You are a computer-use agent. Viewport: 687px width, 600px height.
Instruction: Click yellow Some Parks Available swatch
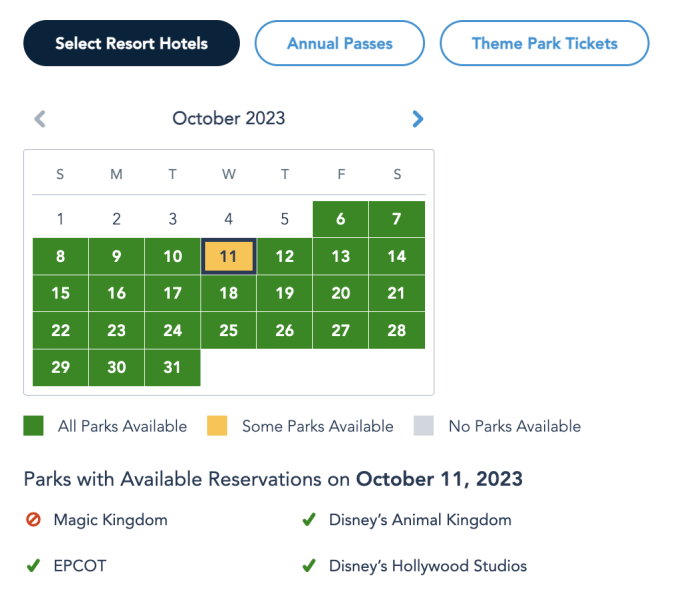[x=217, y=426]
